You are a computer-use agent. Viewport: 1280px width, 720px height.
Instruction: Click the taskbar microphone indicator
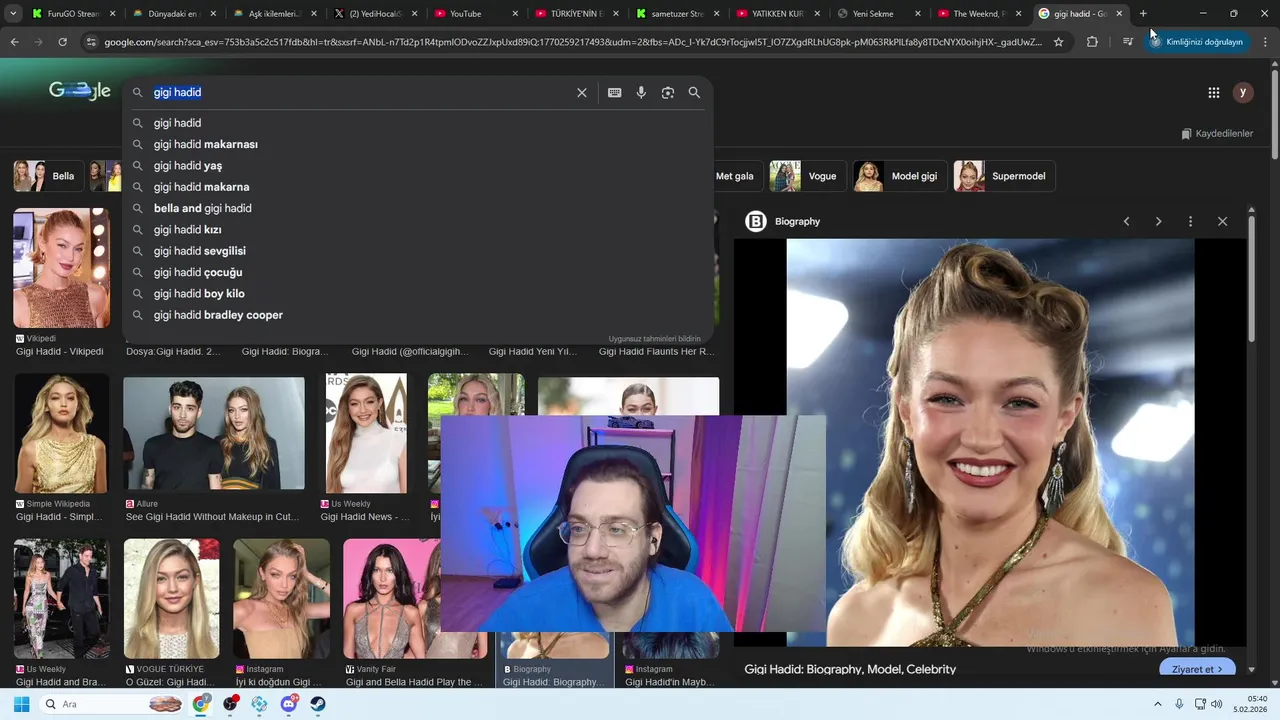pyautogui.click(x=1179, y=704)
